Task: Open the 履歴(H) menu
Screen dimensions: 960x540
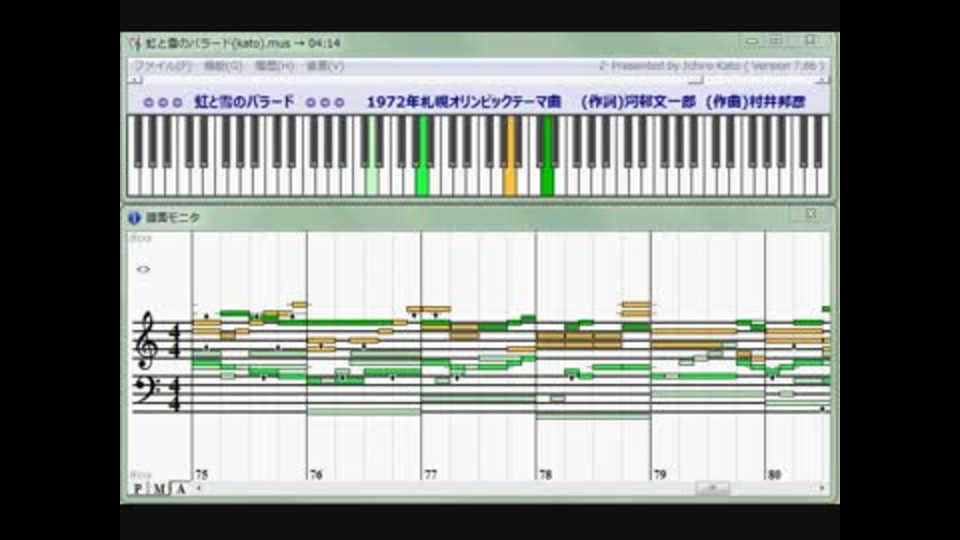Action: point(274,66)
